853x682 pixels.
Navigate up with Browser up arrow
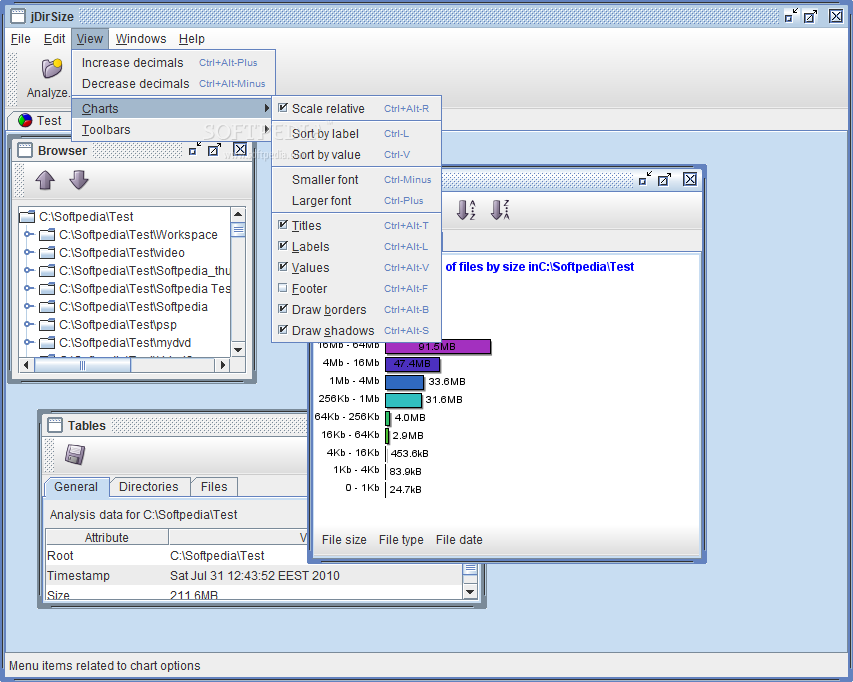coord(45,179)
